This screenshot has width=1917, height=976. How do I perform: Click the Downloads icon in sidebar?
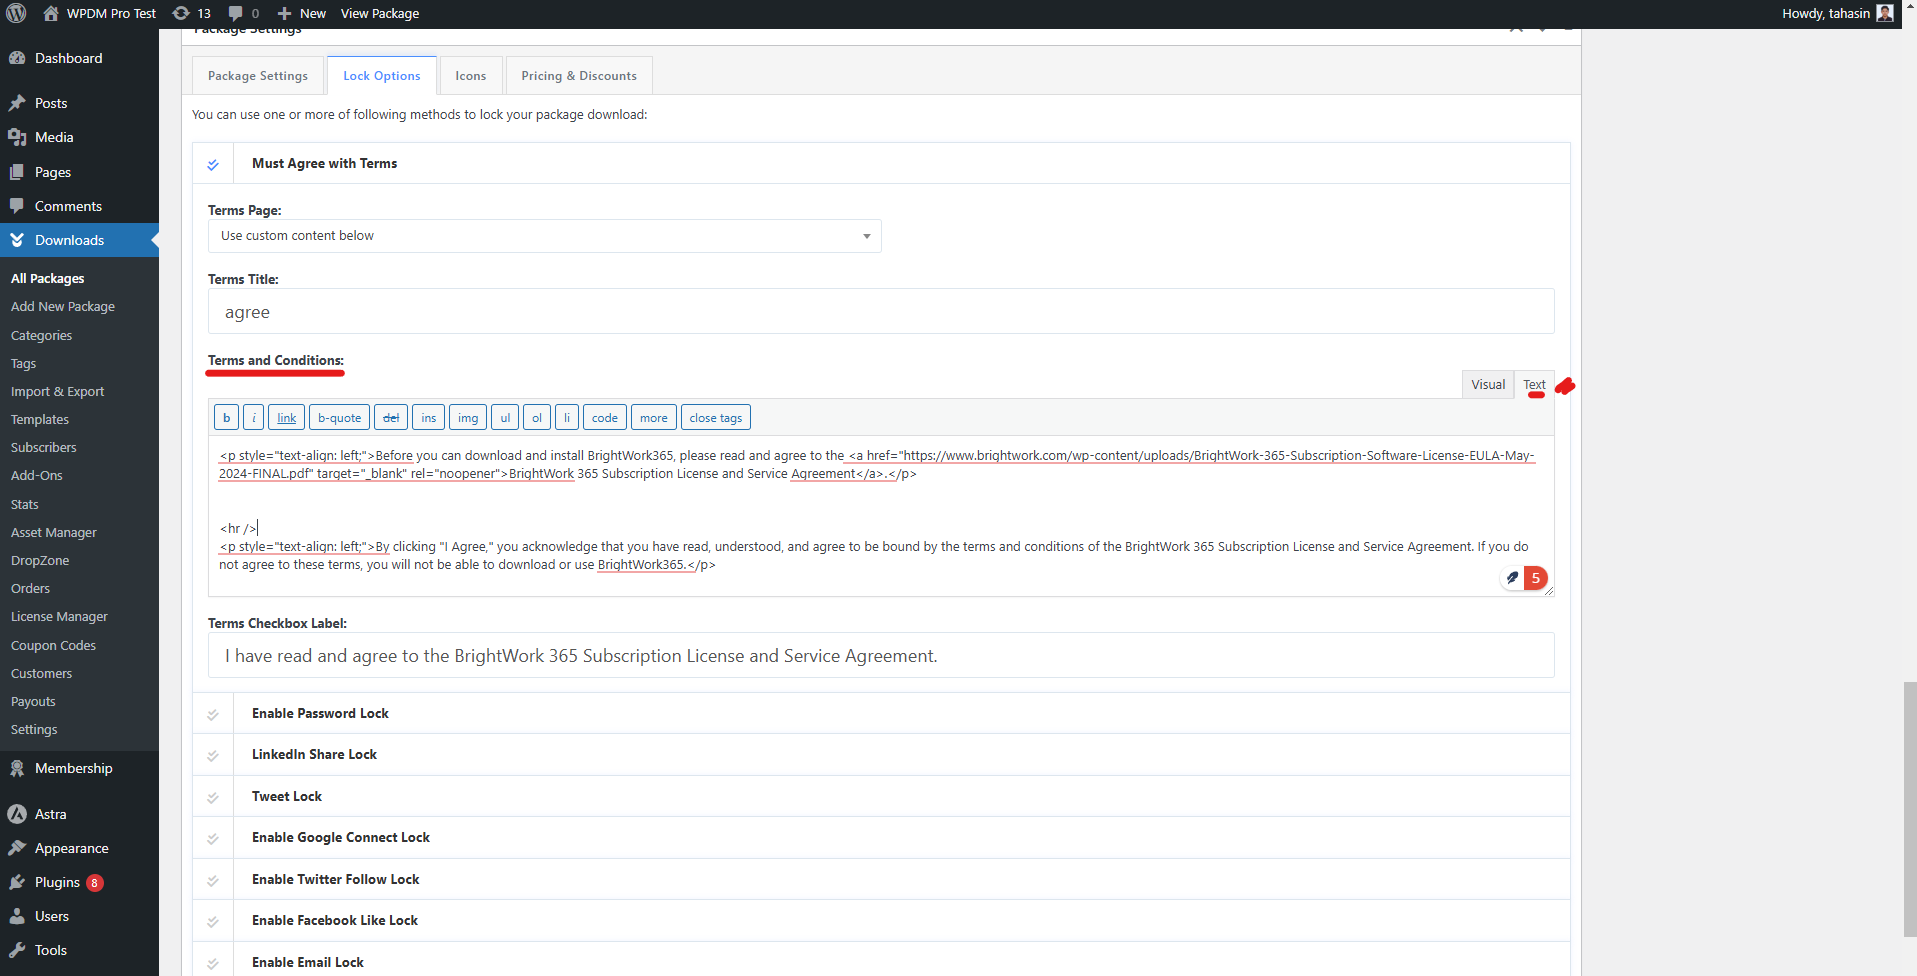click(17, 240)
